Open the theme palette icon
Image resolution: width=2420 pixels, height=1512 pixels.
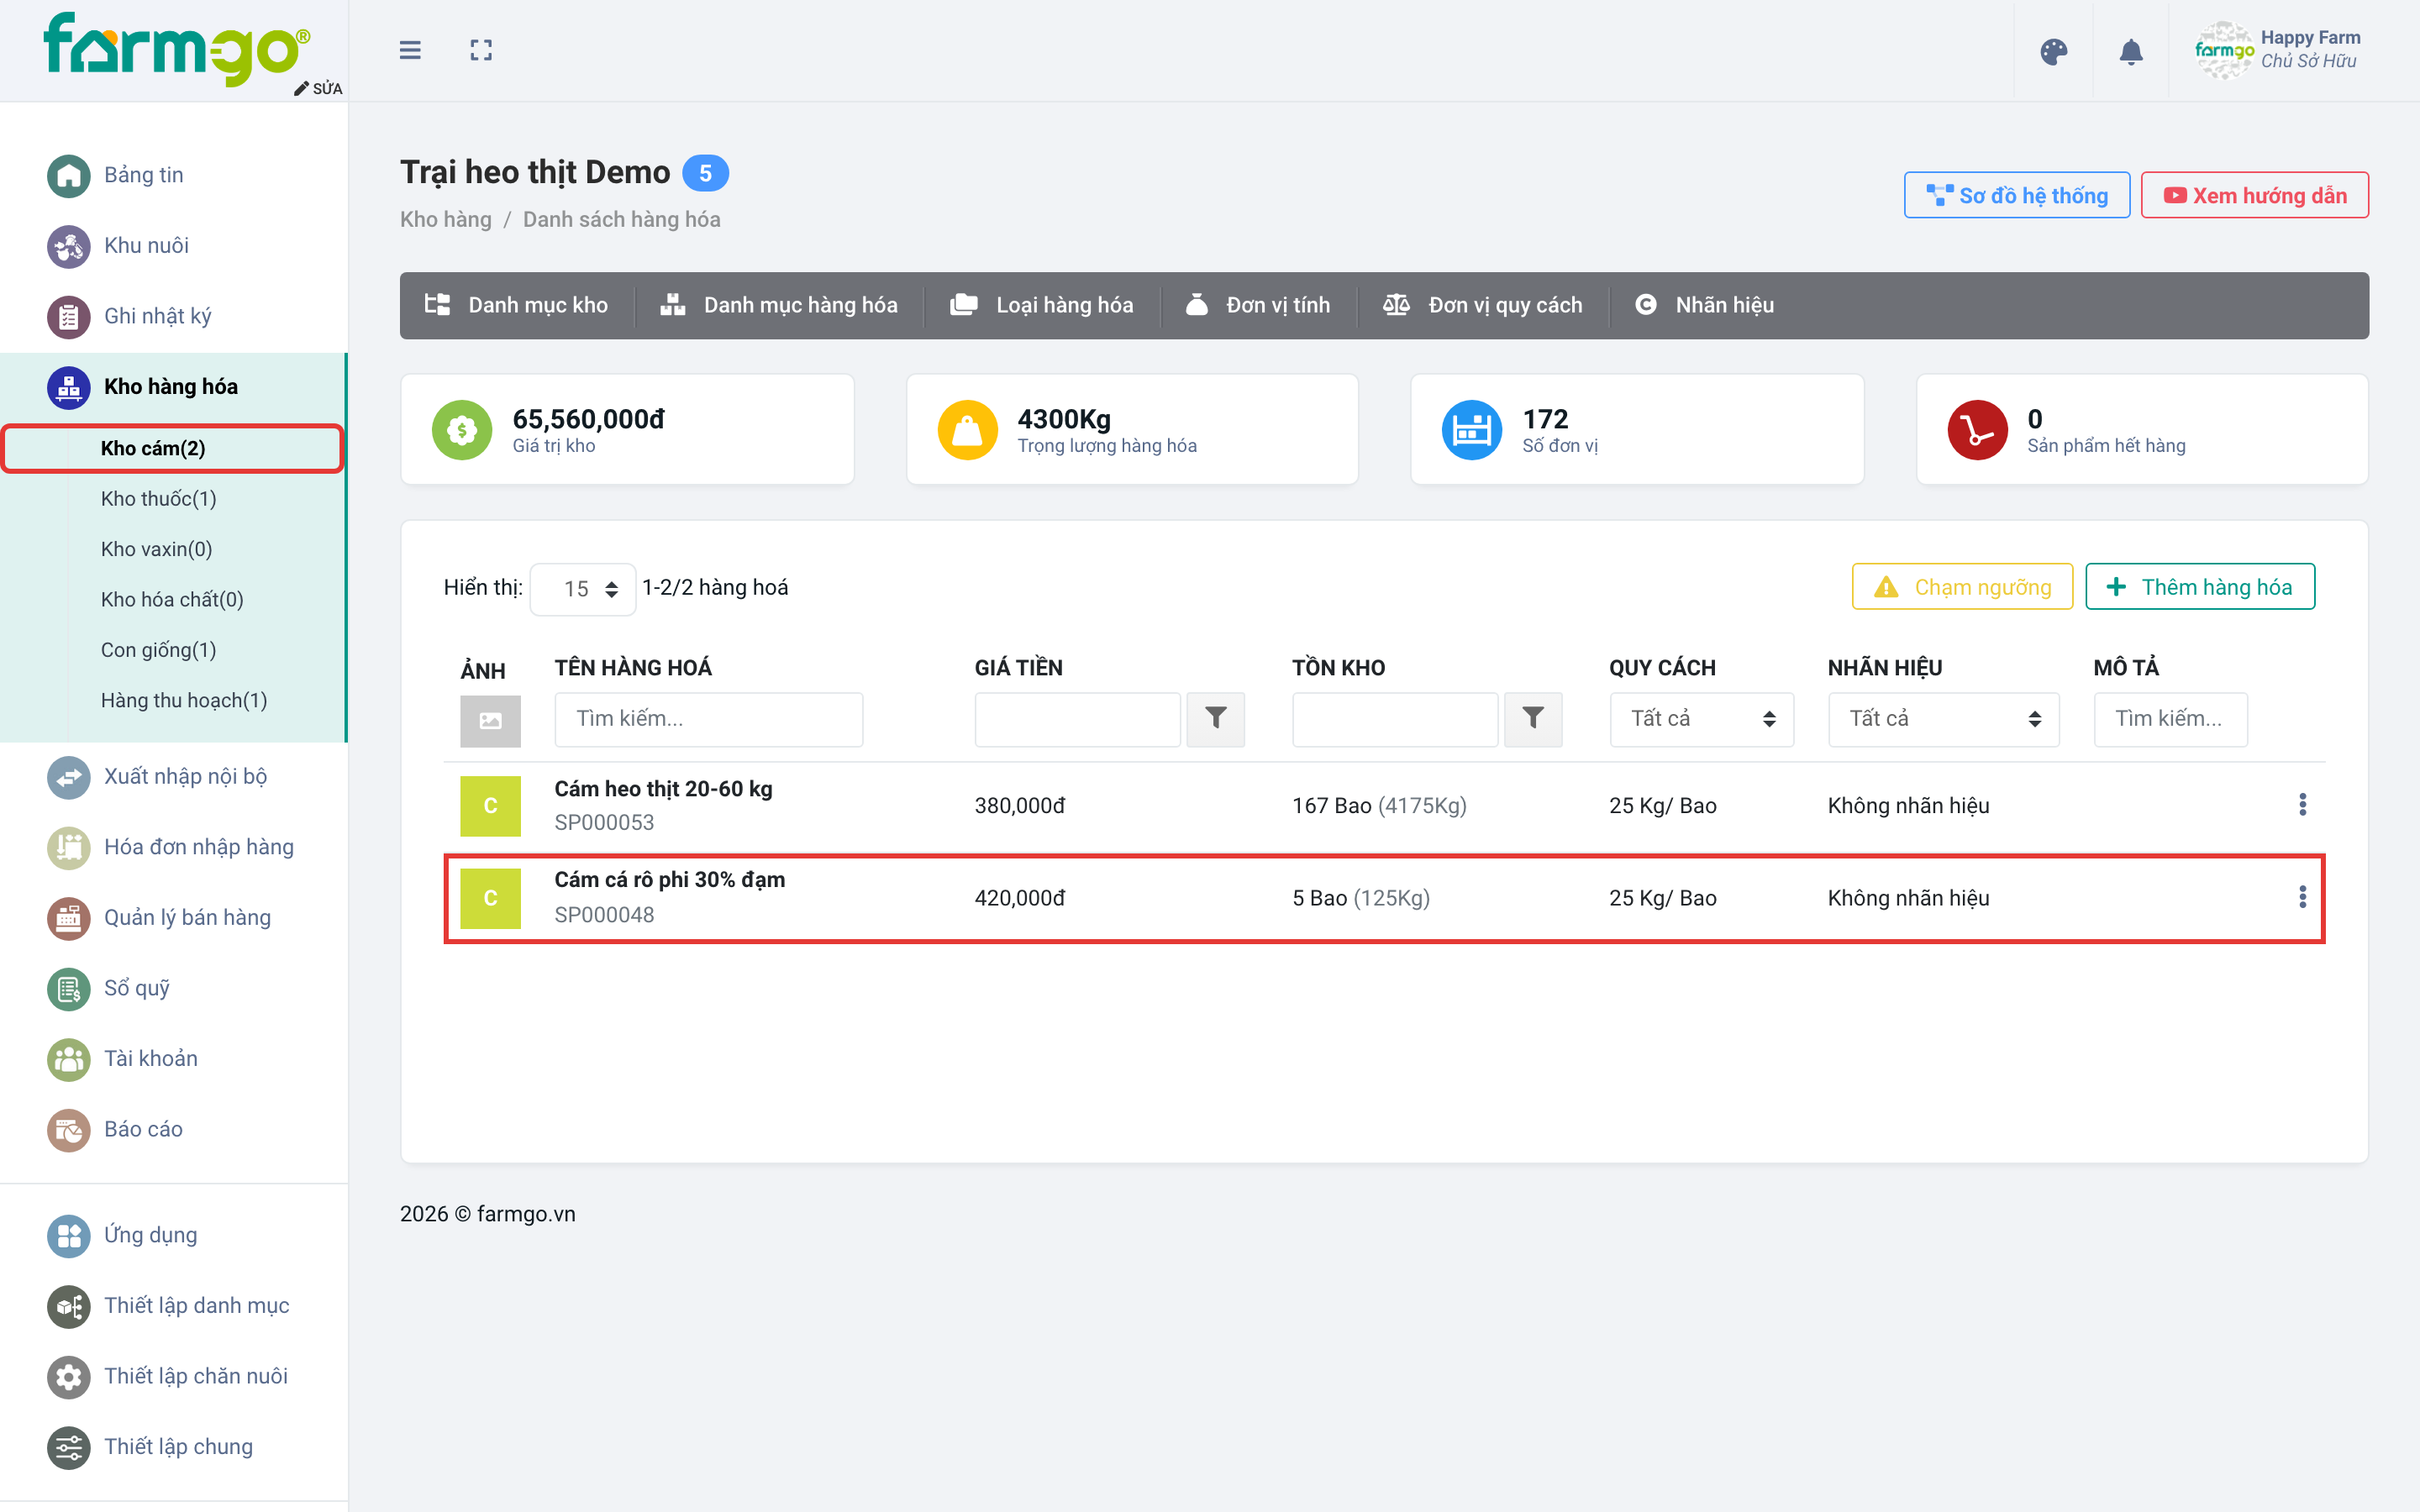pyautogui.click(x=2054, y=52)
